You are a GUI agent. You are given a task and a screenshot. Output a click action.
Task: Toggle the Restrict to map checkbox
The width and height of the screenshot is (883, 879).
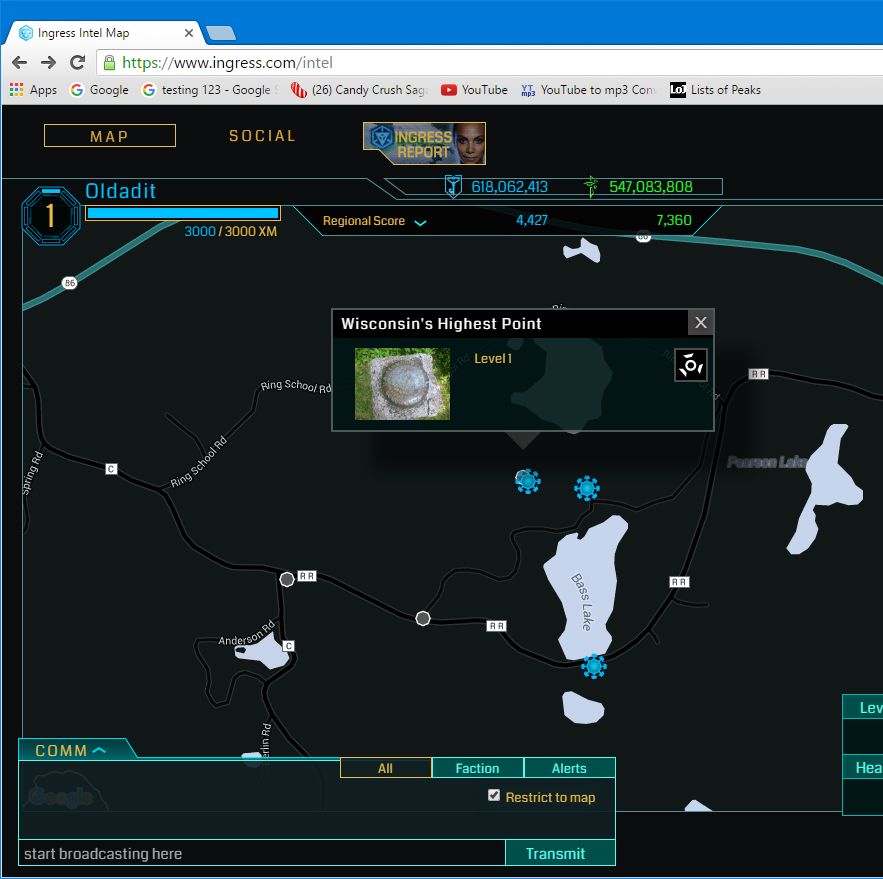(x=493, y=796)
